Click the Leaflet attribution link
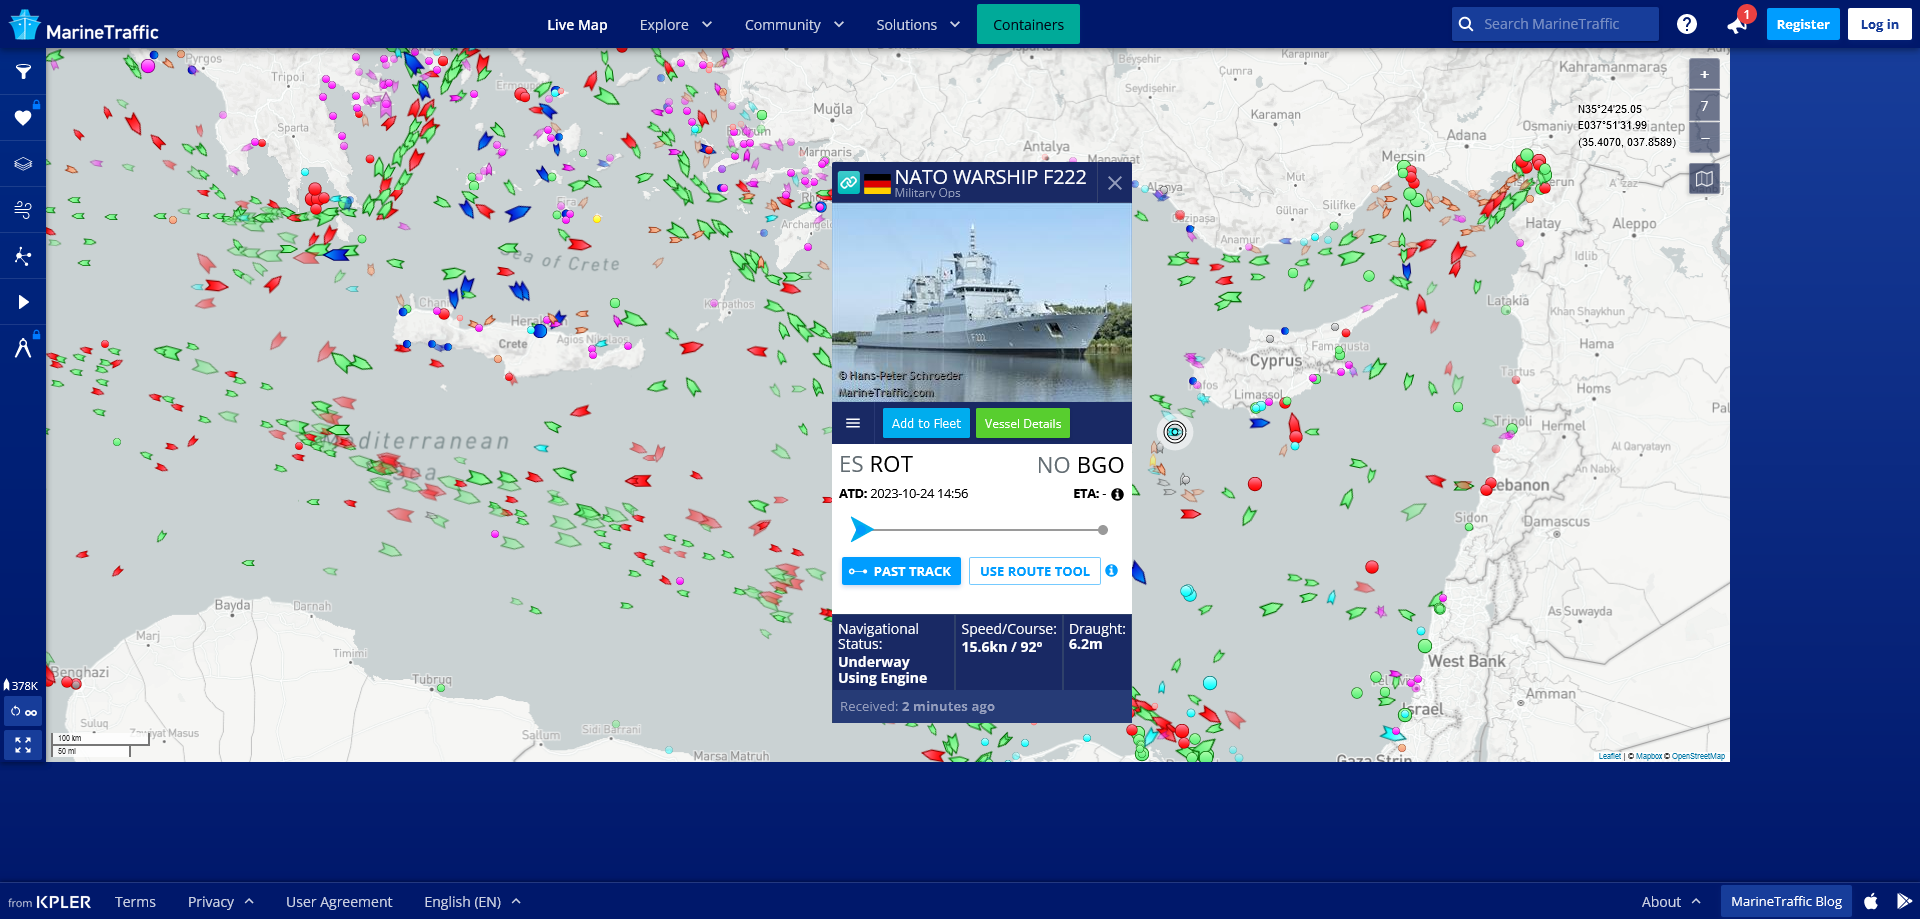The image size is (1920, 919). [x=1609, y=756]
